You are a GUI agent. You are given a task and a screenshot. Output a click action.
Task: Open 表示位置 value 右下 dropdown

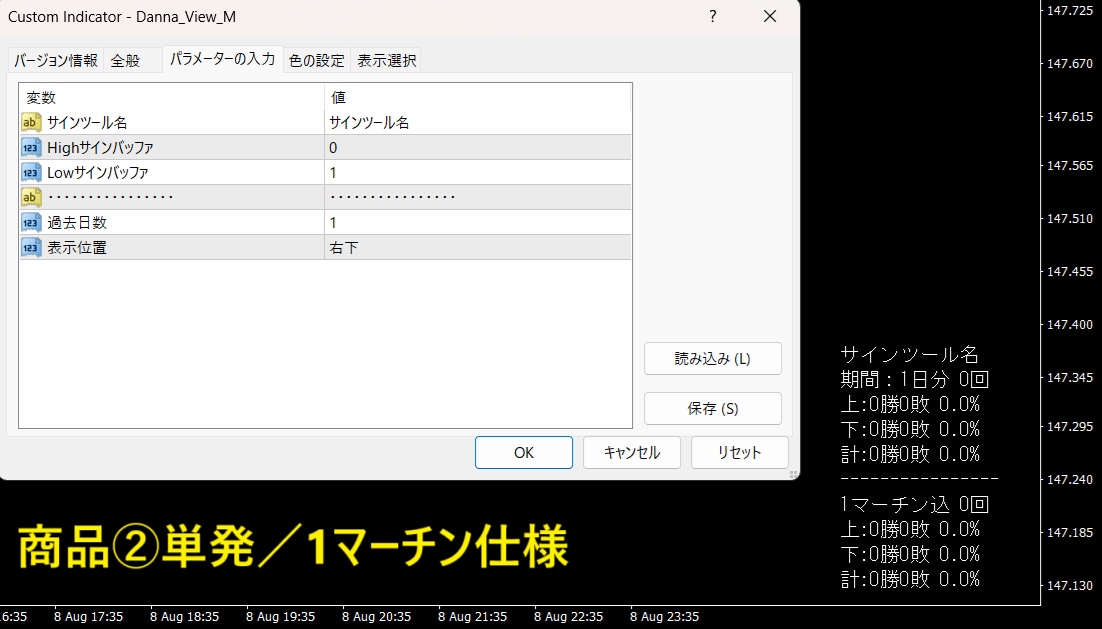478,247
